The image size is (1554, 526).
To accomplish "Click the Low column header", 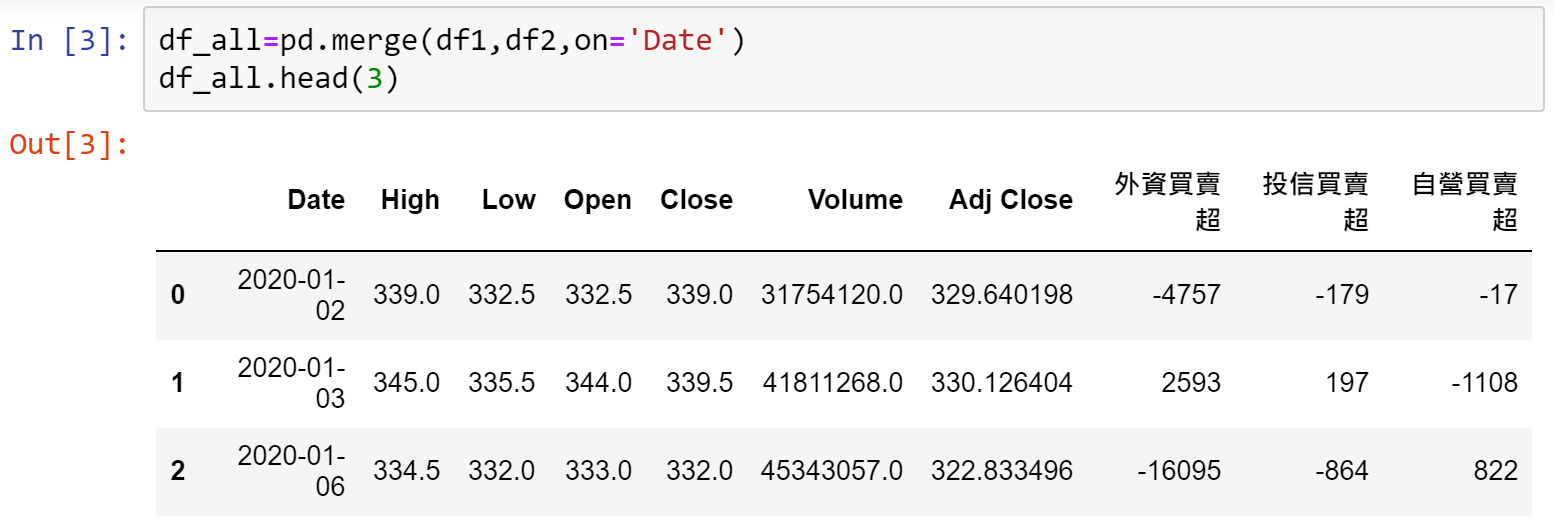I will tap(509, 200).
